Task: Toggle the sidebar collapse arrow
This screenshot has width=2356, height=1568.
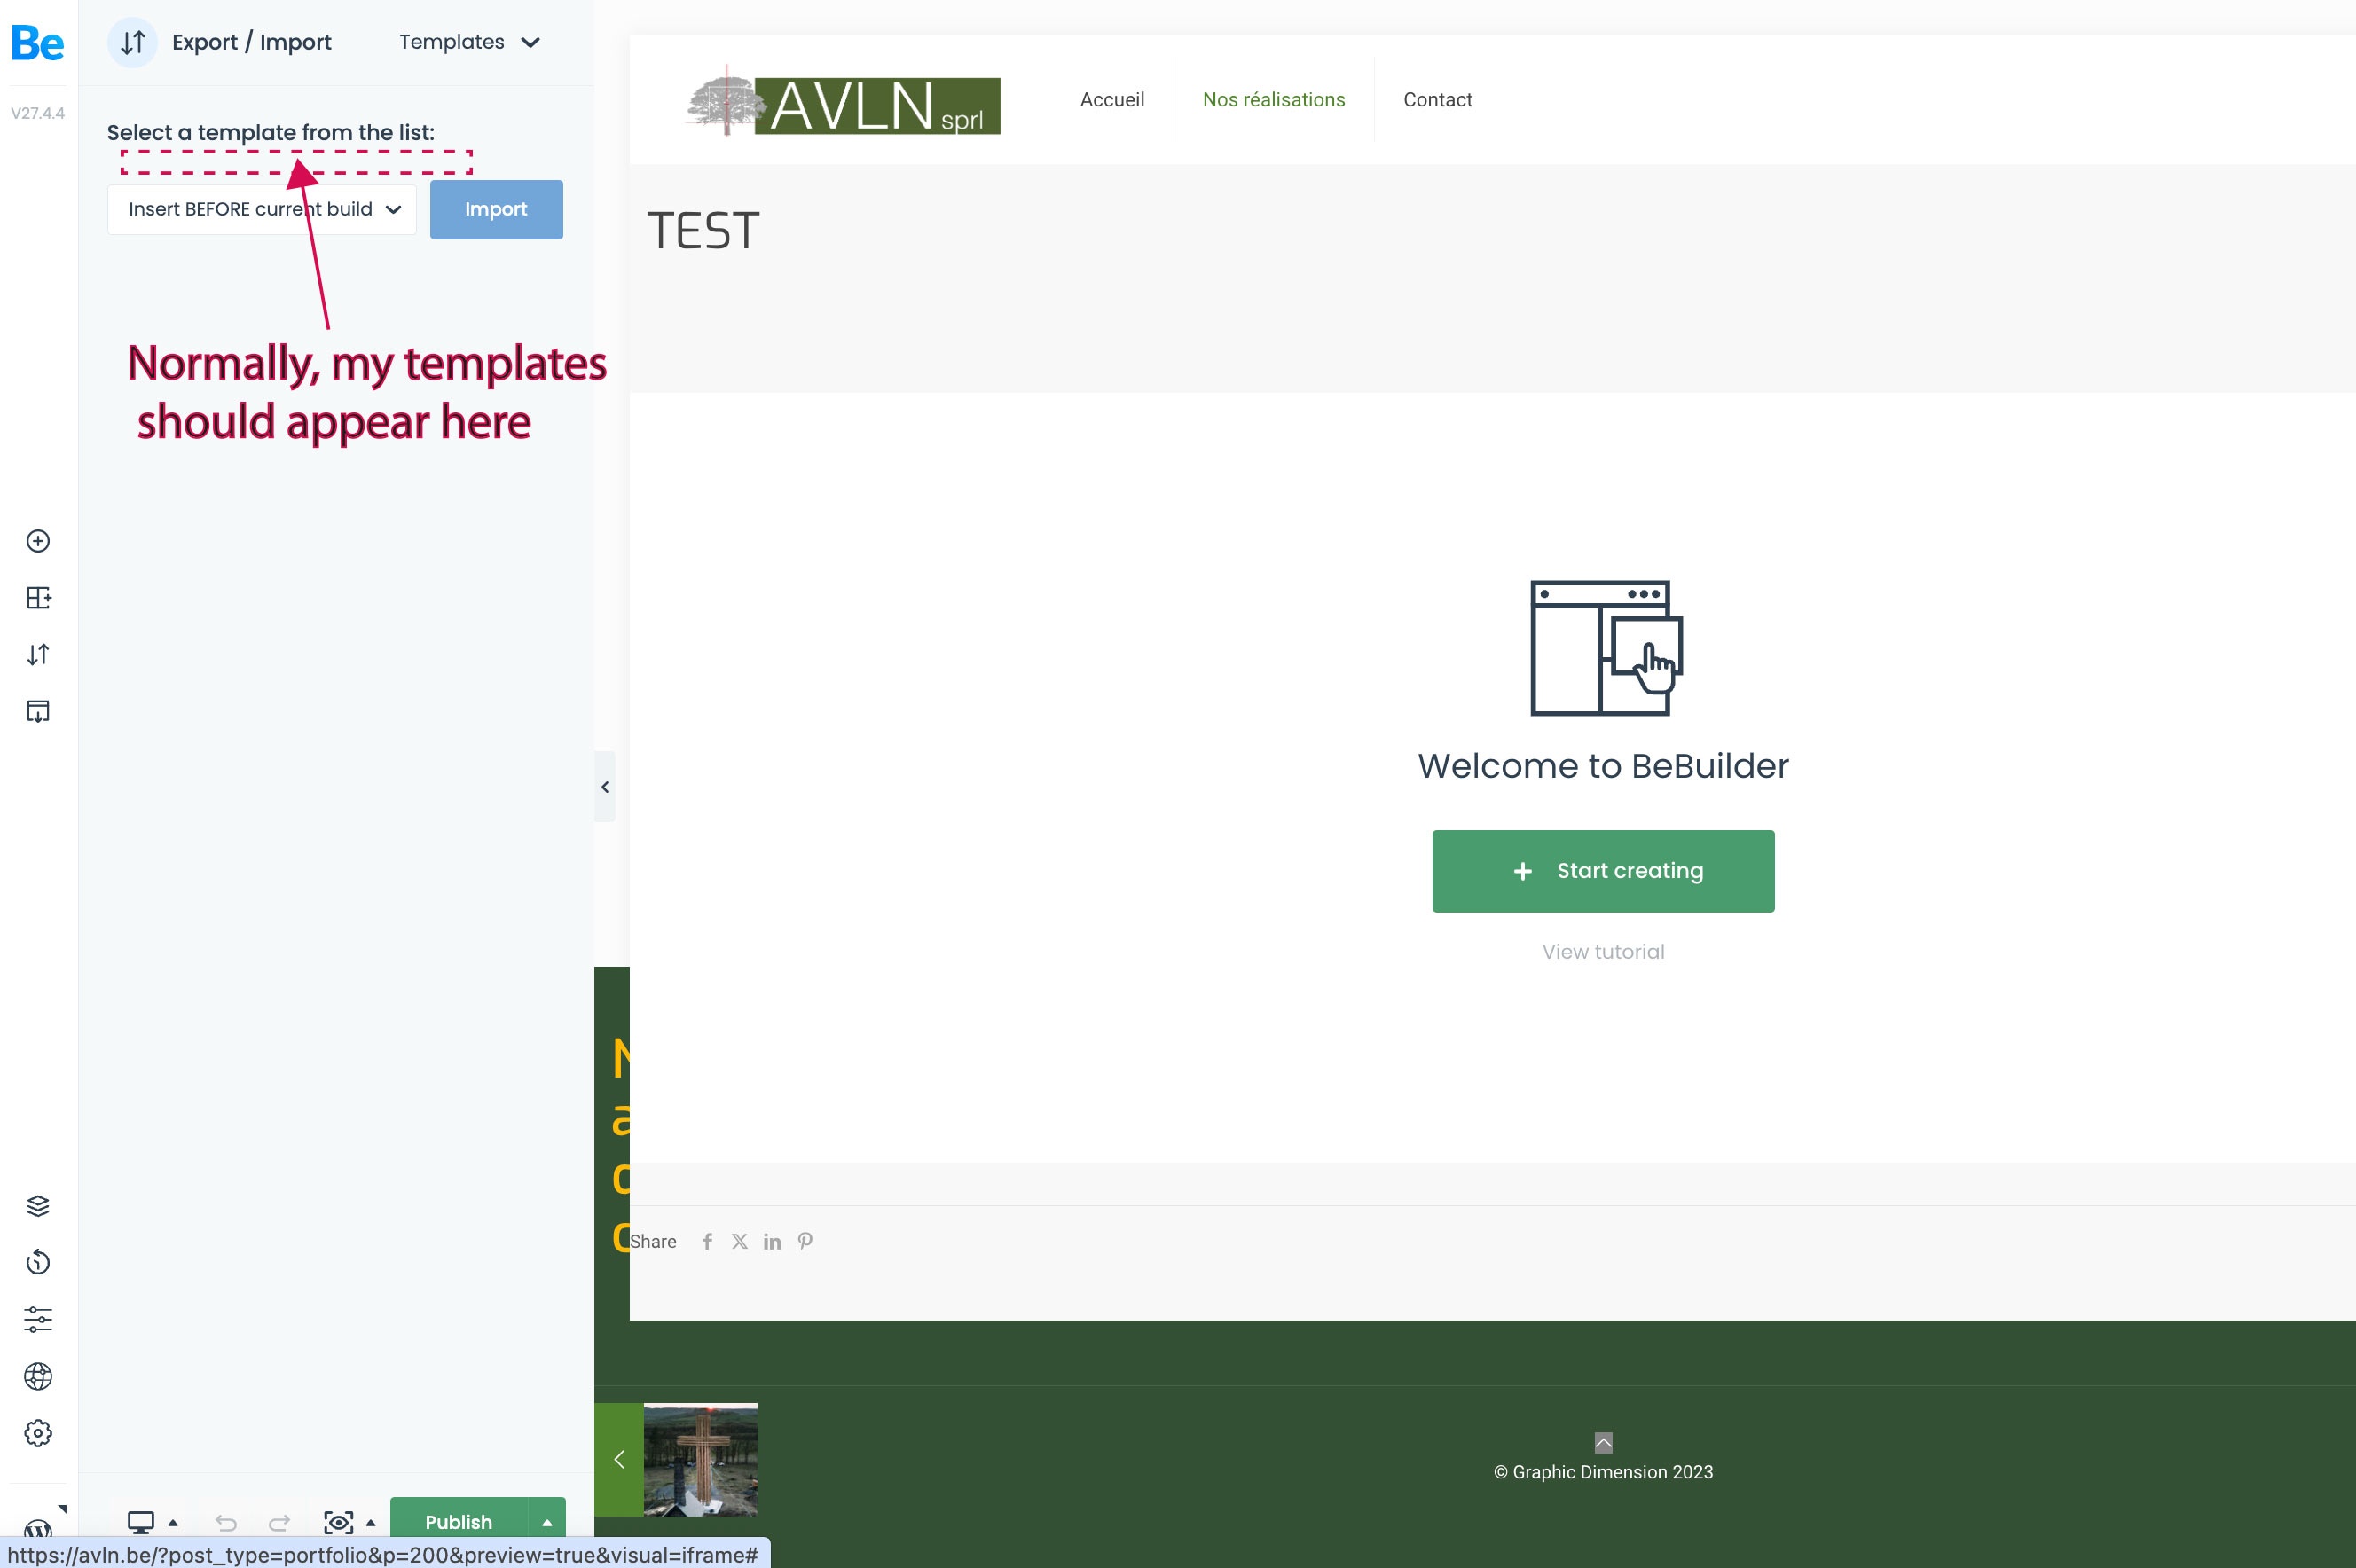Action: (x=606, y=786)
